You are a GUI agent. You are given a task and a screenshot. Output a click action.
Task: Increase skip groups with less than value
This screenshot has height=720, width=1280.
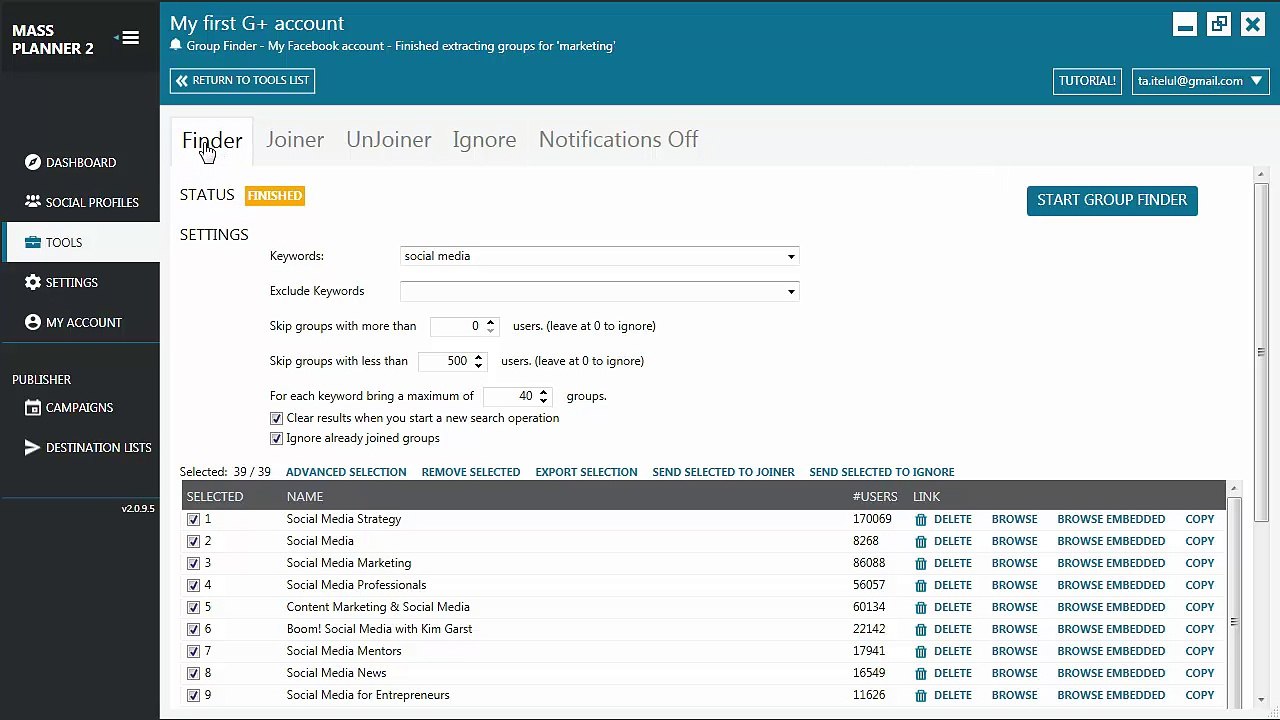click(x=478, y=357)
